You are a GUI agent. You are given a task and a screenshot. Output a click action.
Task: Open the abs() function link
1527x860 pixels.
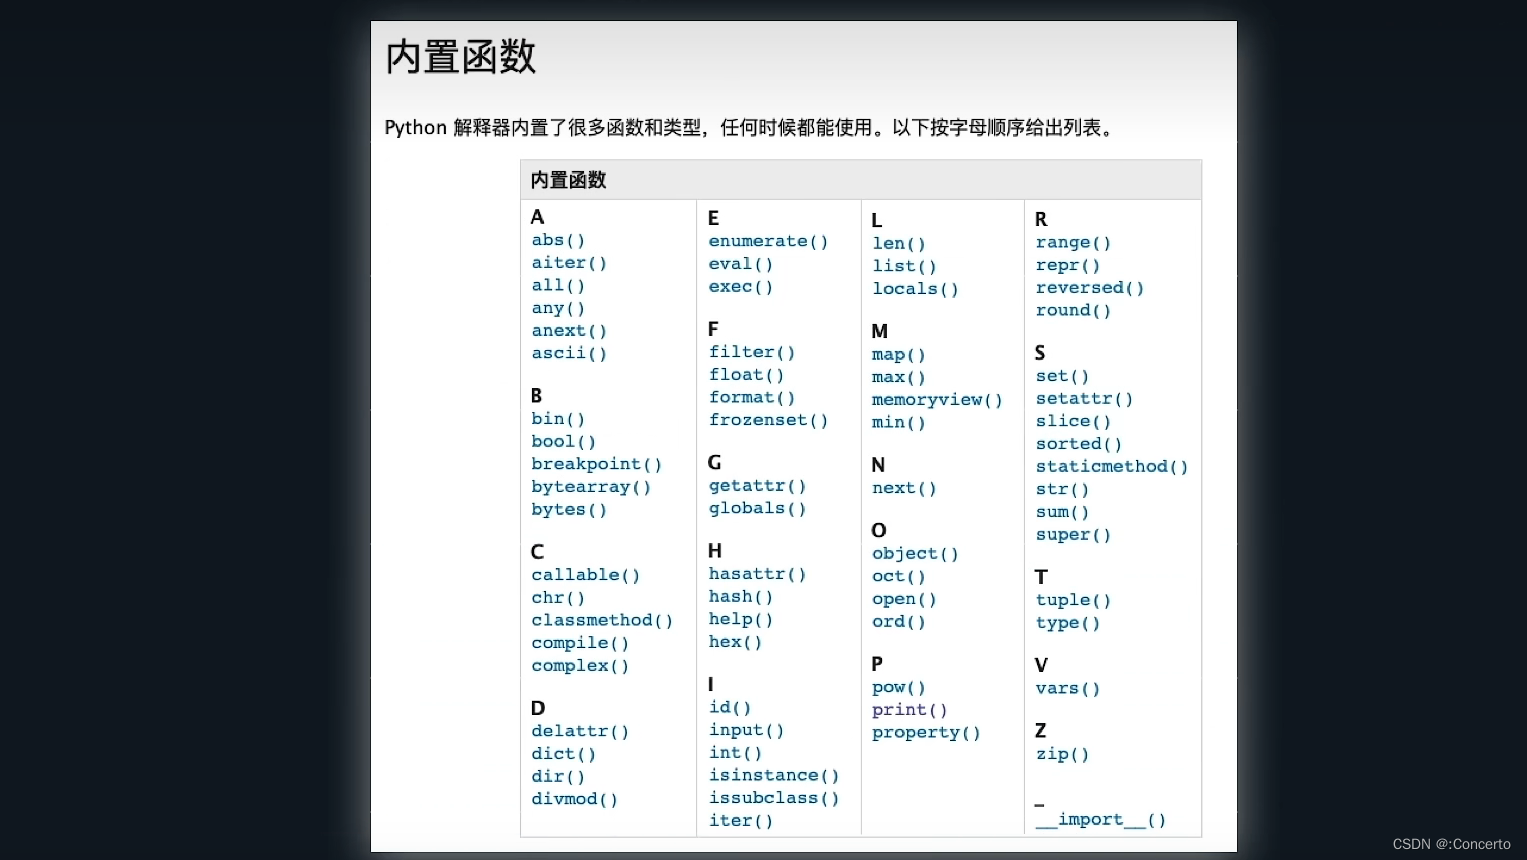click(x=558, y=240)
